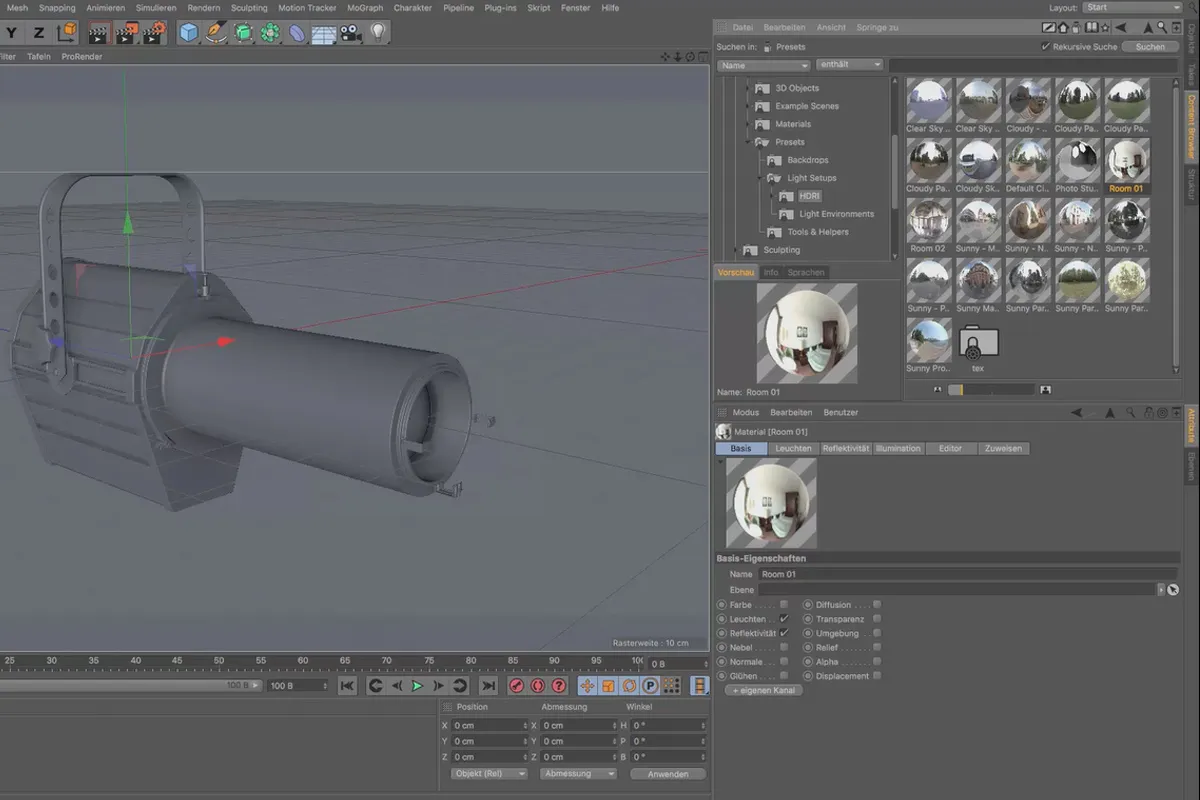This screenshot has height=800, width=1200.
Task: Select the Photo Studio HDRI thumbnail
Action: click(x=1077, y=165)
